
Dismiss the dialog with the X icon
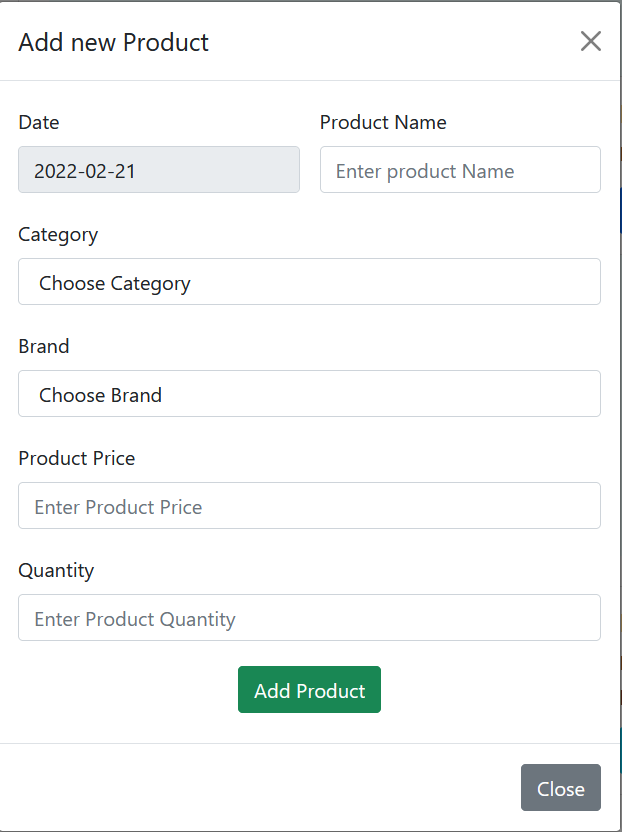(x=591, y=41)
